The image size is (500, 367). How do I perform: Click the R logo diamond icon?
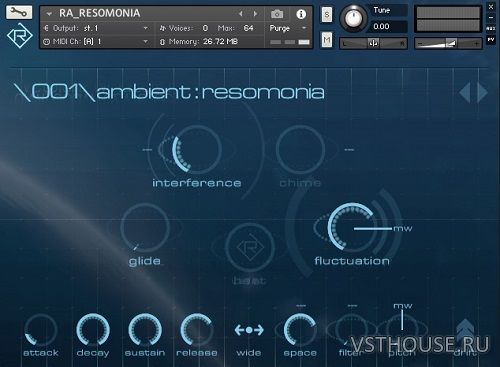click(x=19, y=35)
